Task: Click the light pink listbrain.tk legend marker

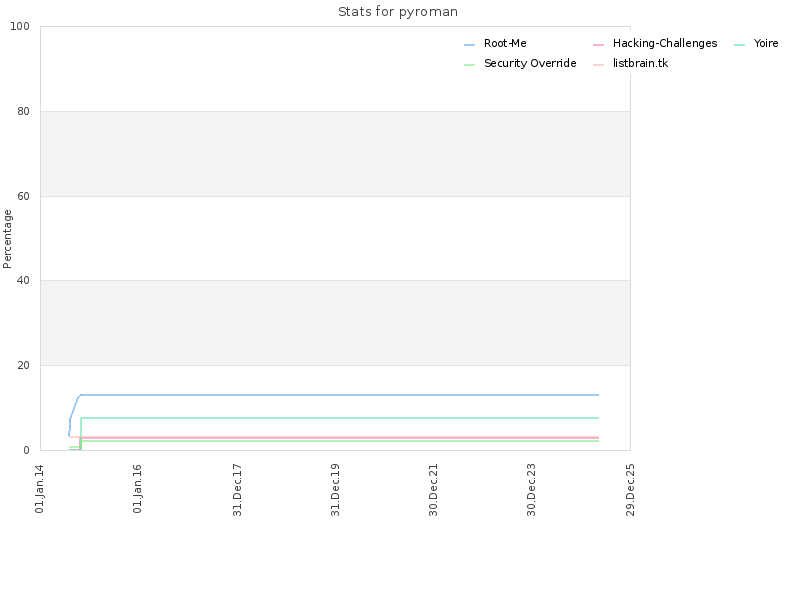Action: pos(598,65)
